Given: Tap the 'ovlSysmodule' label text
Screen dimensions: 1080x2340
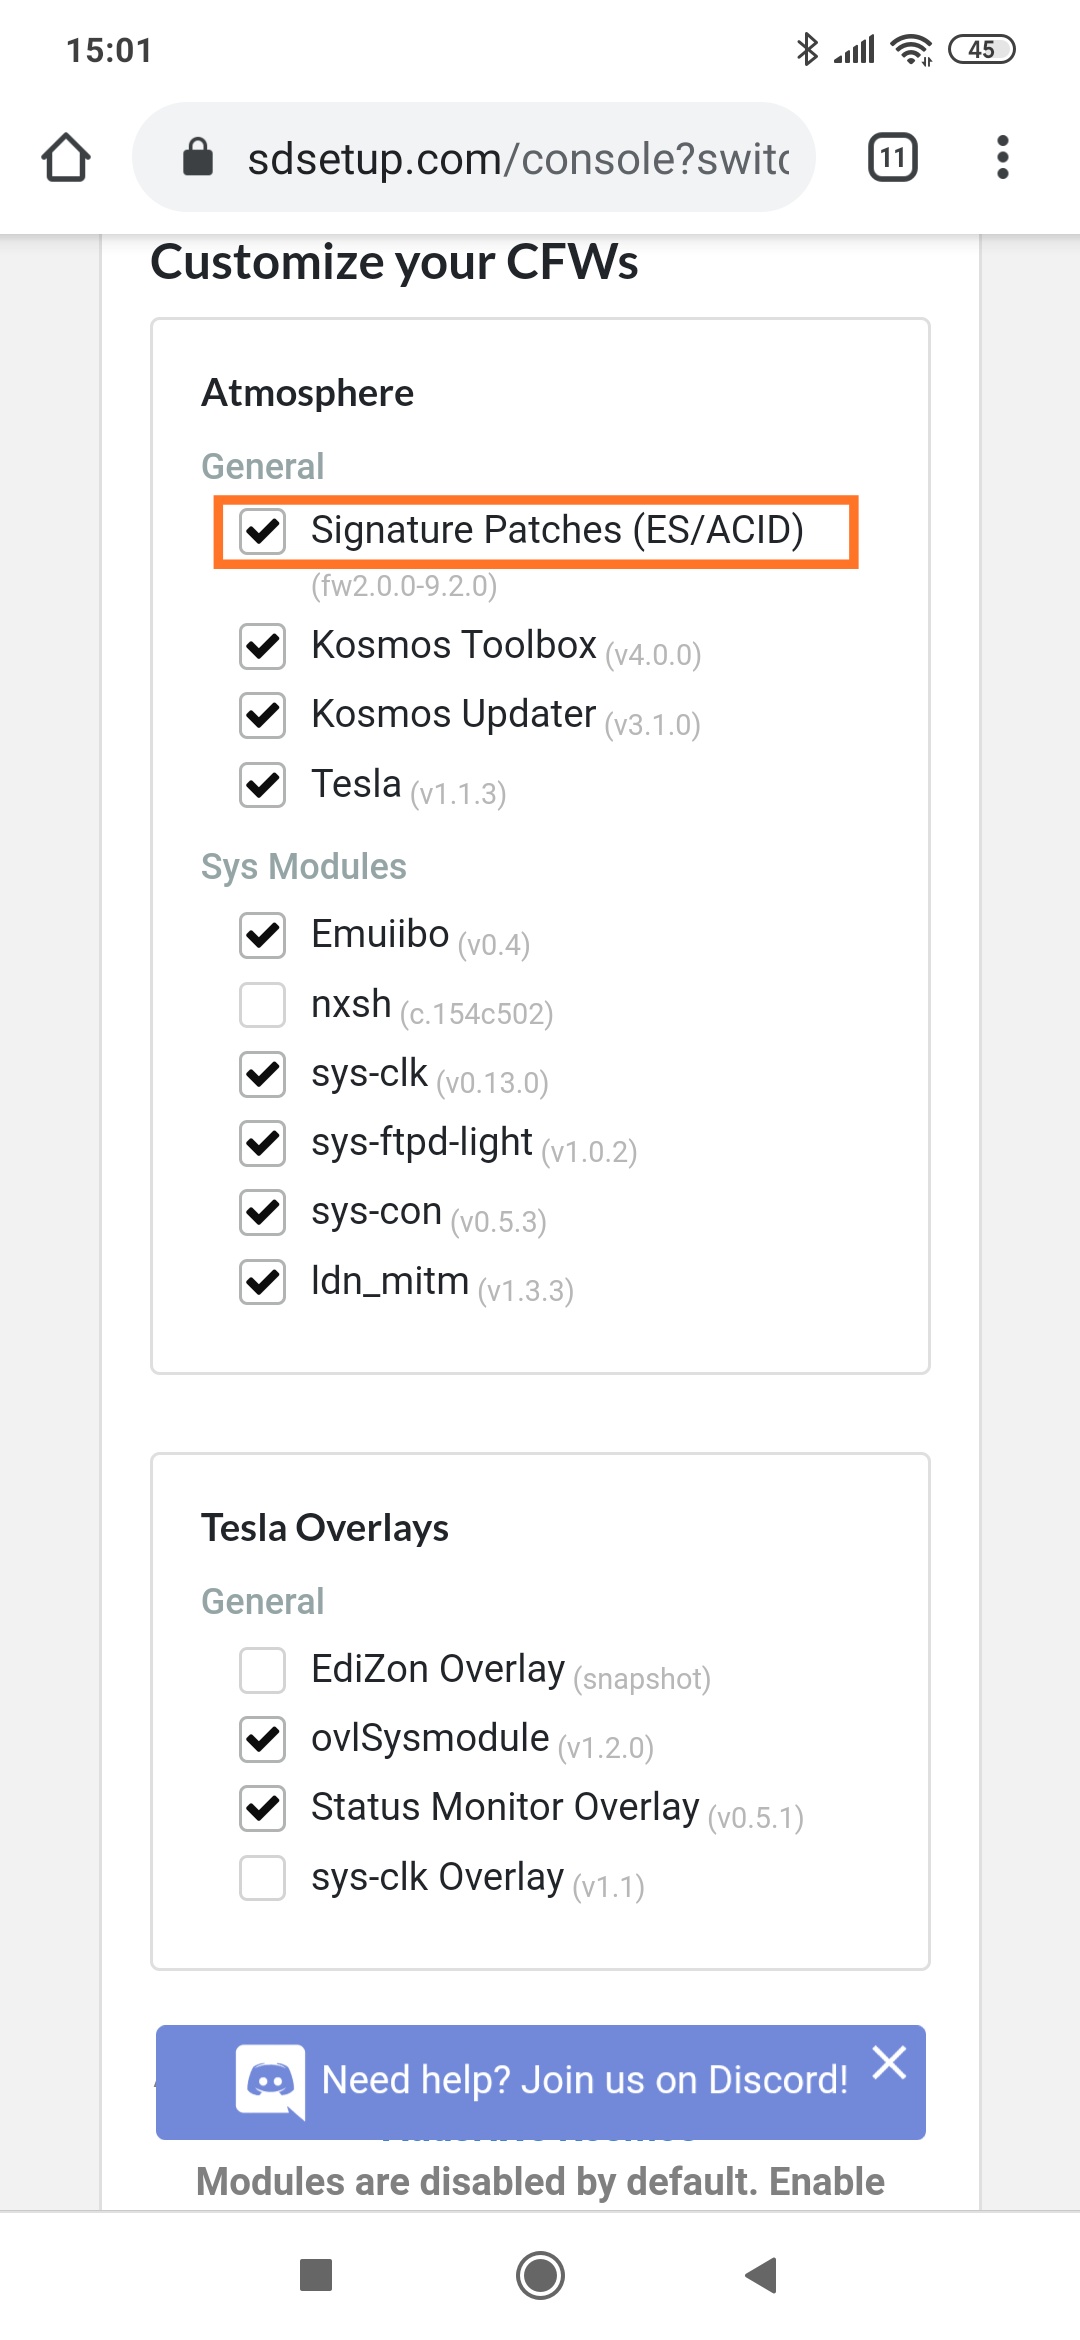Looking at the screenshot, I should click(x=430, y=1738).
